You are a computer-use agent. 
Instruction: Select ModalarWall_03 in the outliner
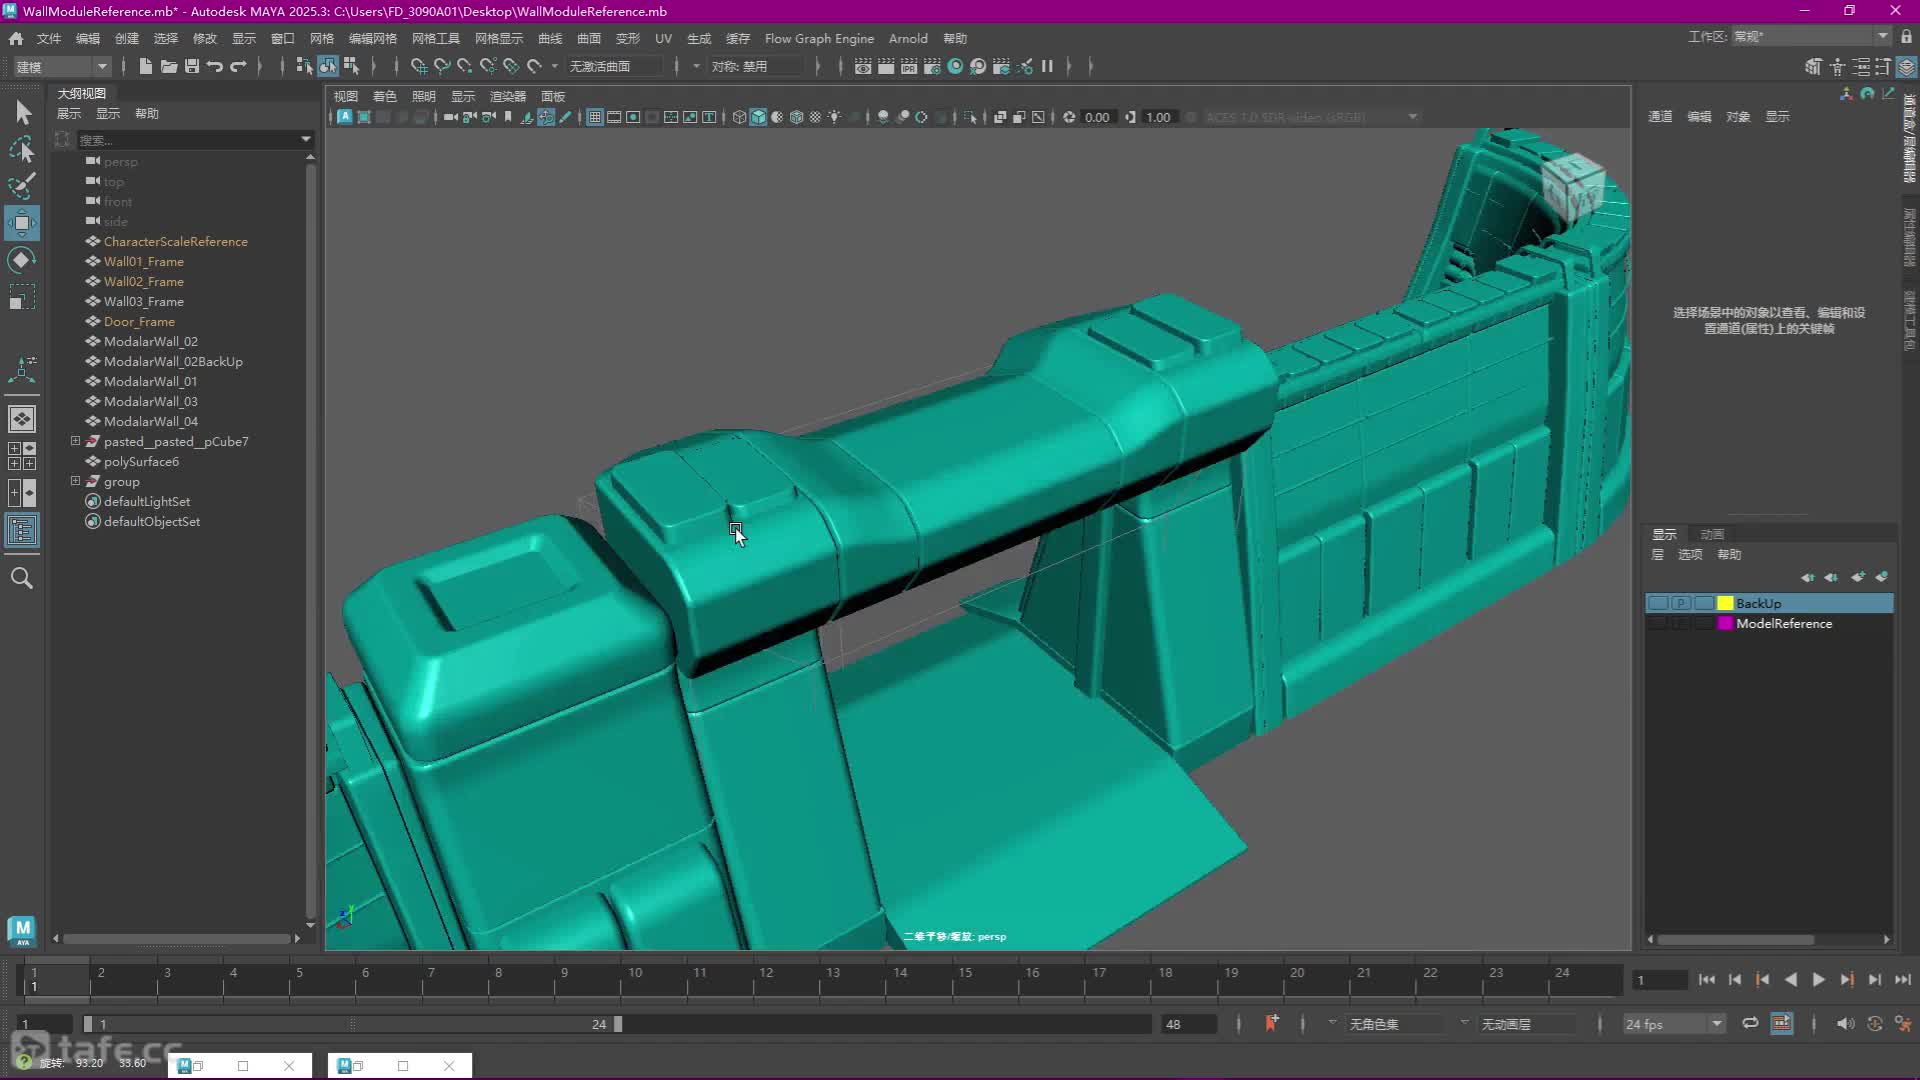point(150,401)
